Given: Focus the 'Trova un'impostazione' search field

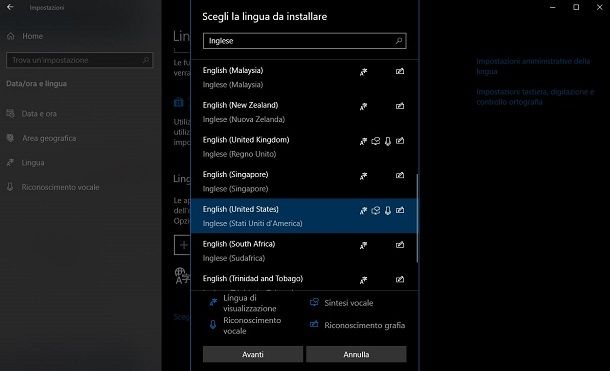Looking at the screenshot, I should pos(79,60).
